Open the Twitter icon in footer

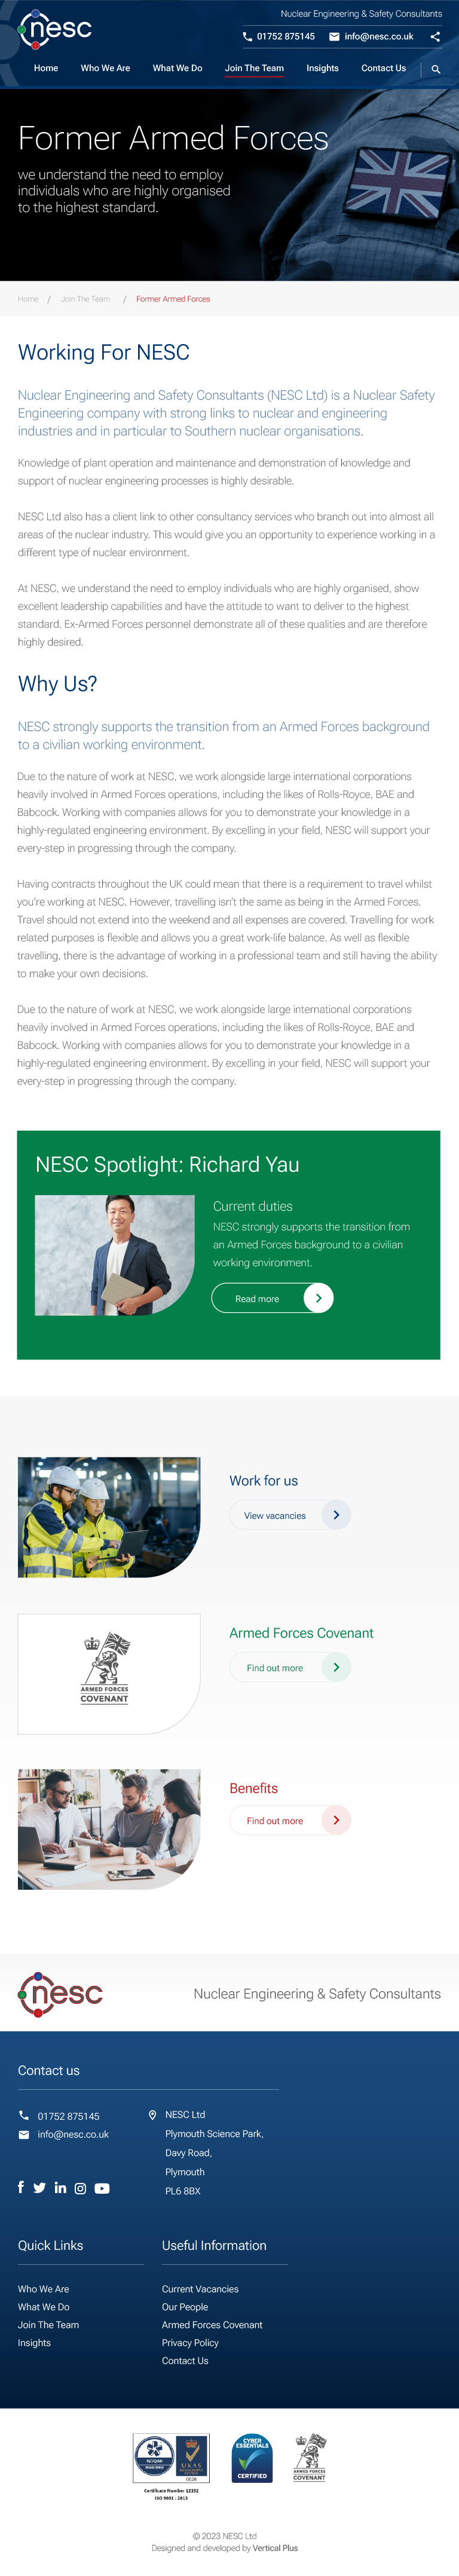(39, 2187)
